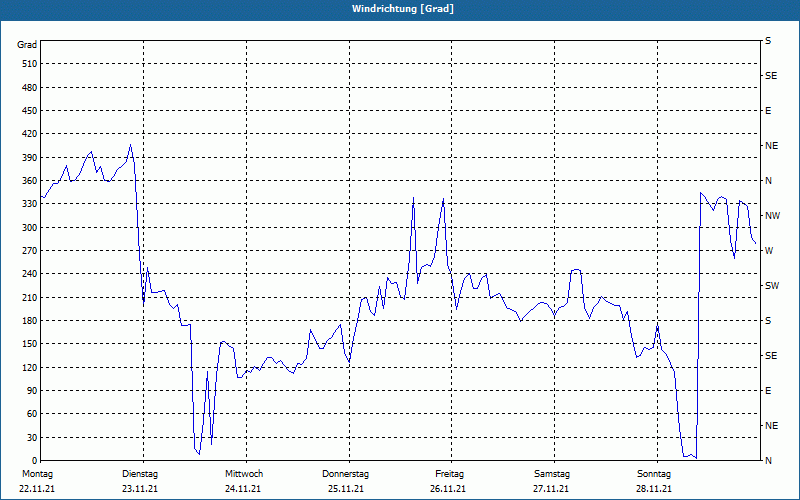Viewport: 800px width, 500px height.
Task: Click the 'Sonntag' day label
Action: [x=654, y=474]
